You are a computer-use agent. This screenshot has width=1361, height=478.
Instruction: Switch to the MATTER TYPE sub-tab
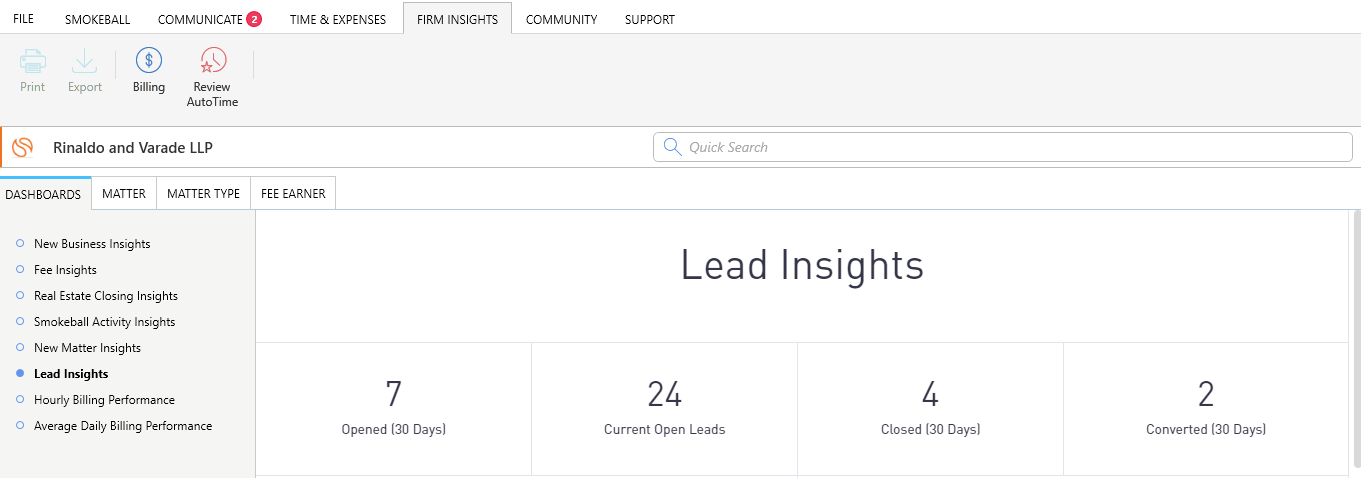coord(203,194)
